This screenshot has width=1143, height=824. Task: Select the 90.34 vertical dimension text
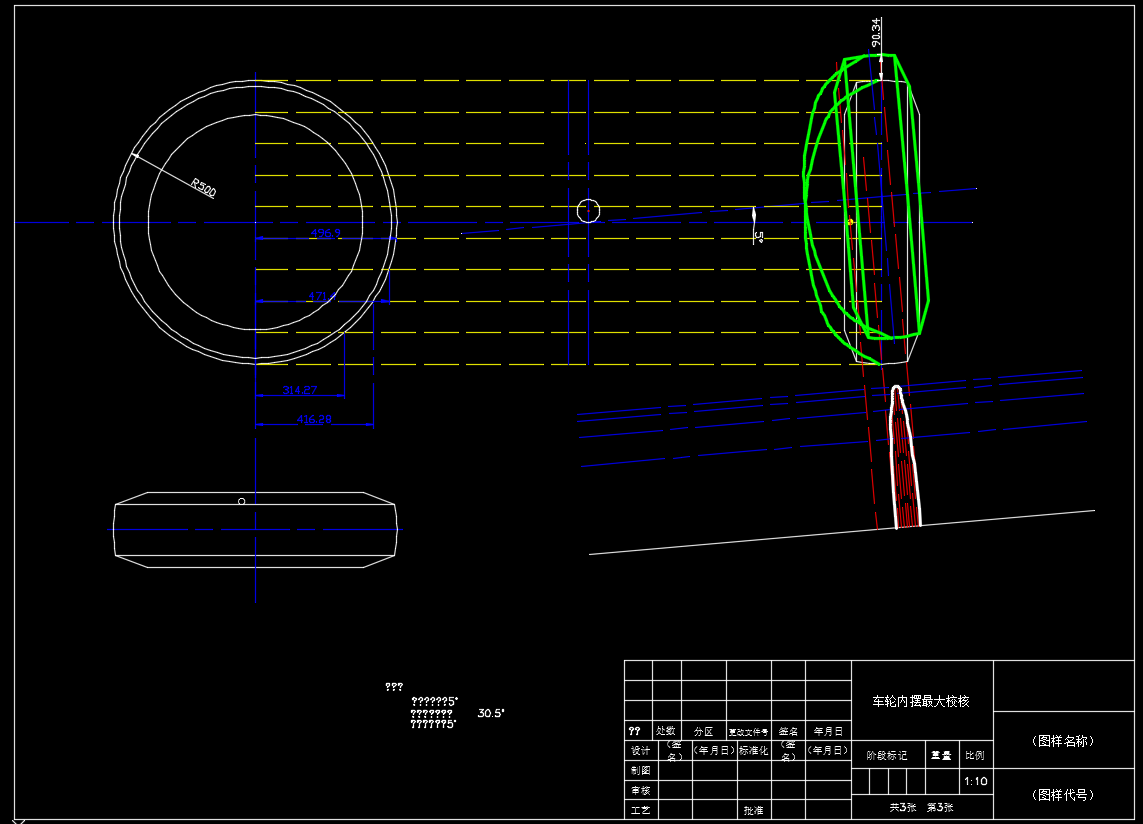tap(876, 33)
